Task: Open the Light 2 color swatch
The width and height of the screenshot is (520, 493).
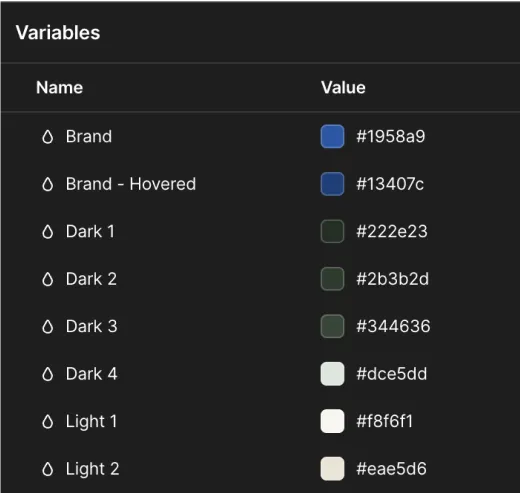Action: tap(332, 469)
